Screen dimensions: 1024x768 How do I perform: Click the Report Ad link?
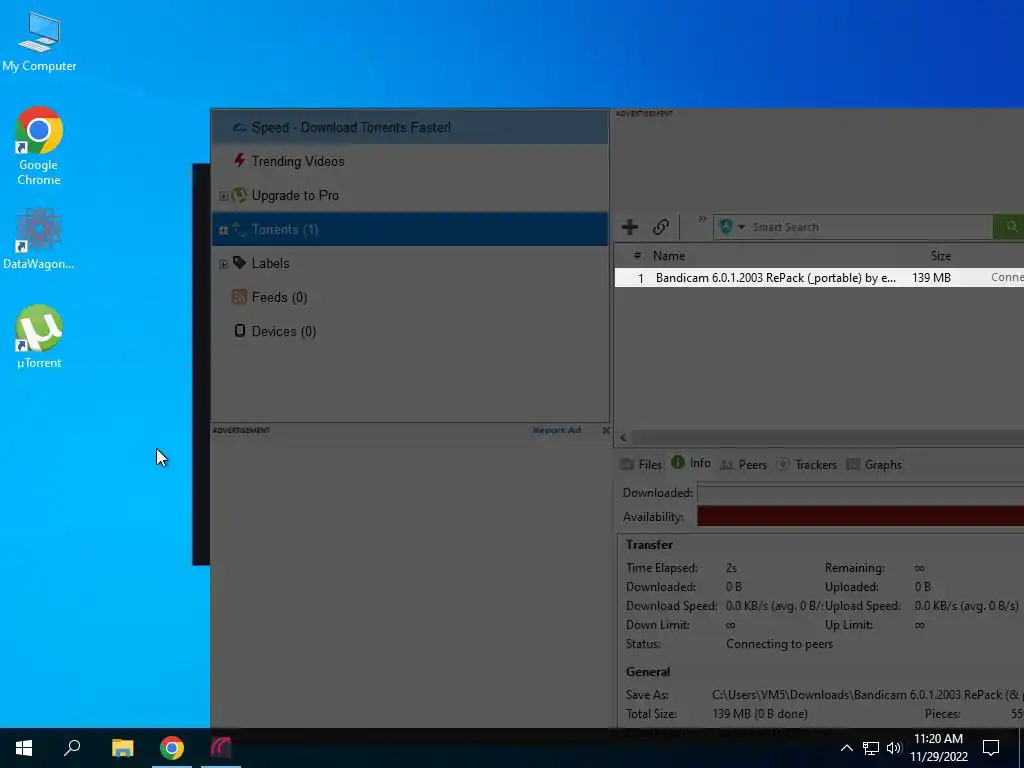coord(556,430)
